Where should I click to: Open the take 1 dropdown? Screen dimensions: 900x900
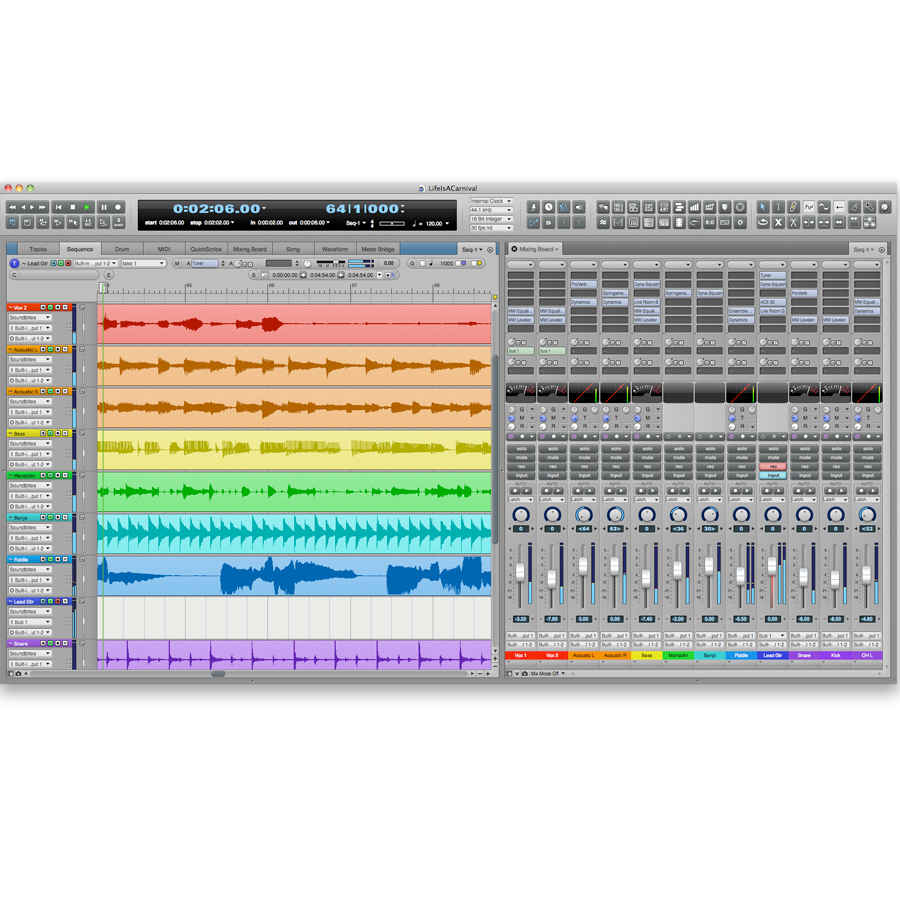(143, 263)
